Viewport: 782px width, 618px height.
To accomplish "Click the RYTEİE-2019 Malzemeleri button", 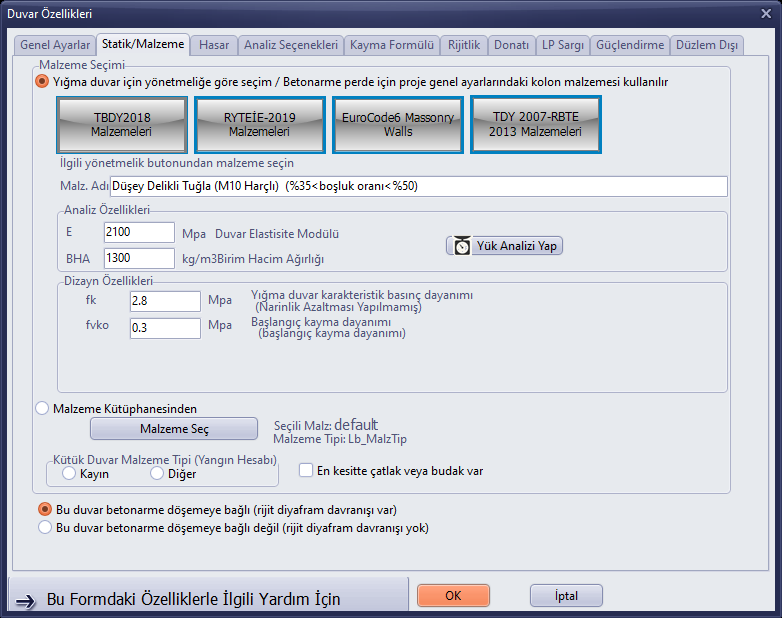I will coord(259,125).
